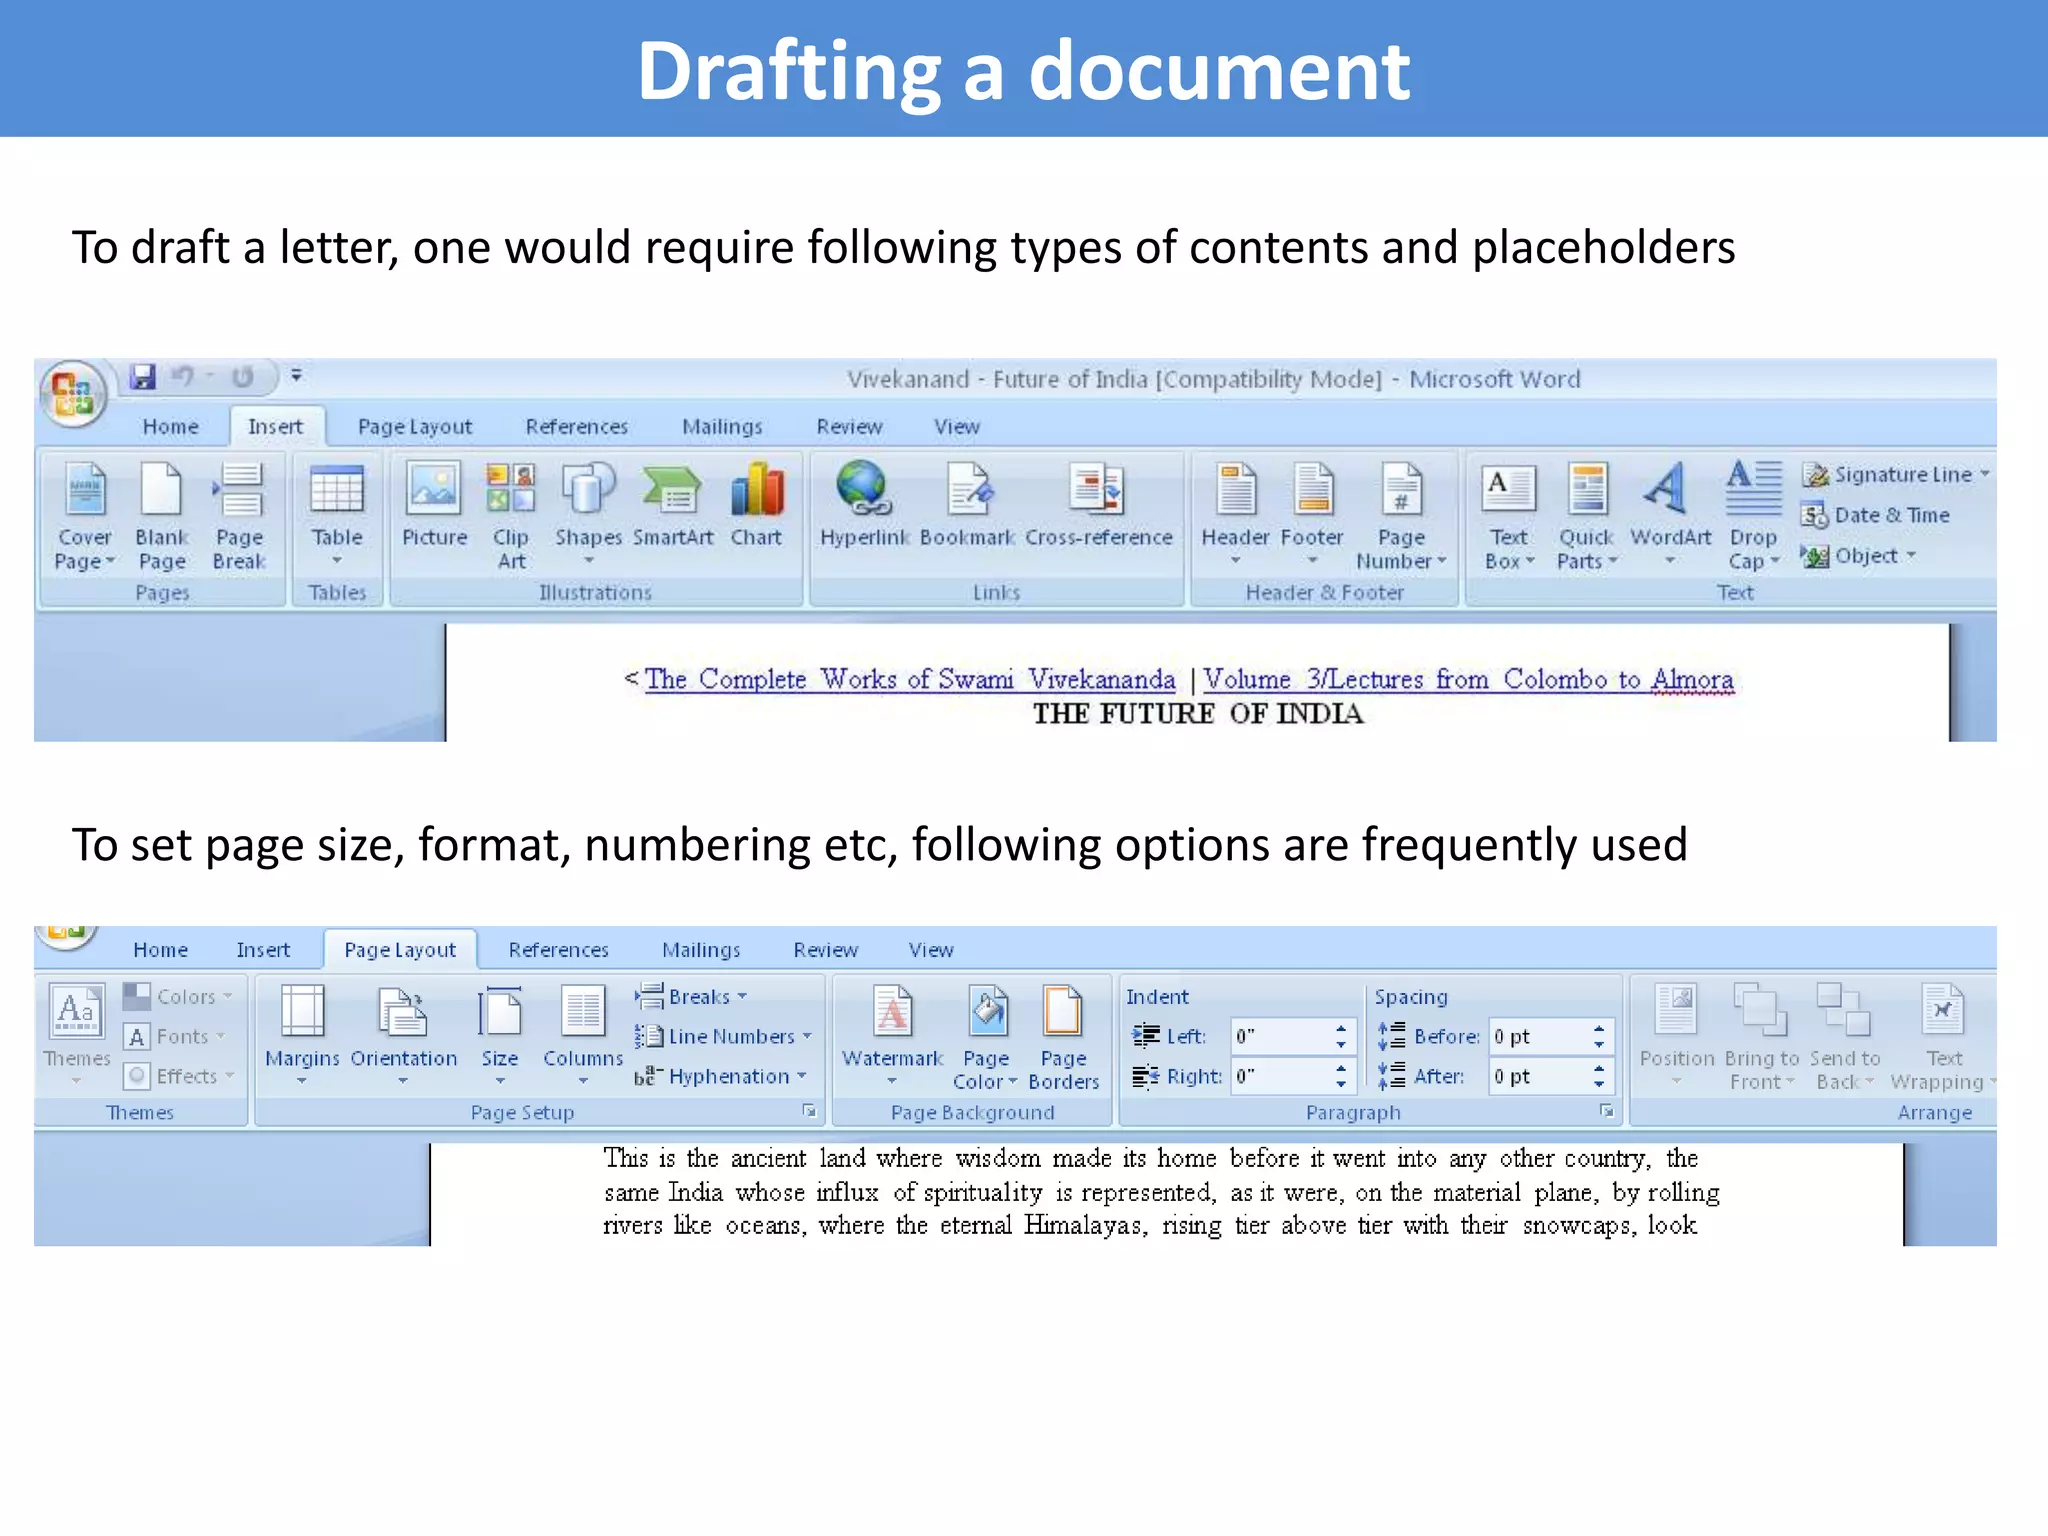Screen dimensions: 2048x1536
Task: Open theme Colors dropdown
Action: coord(178,996)
